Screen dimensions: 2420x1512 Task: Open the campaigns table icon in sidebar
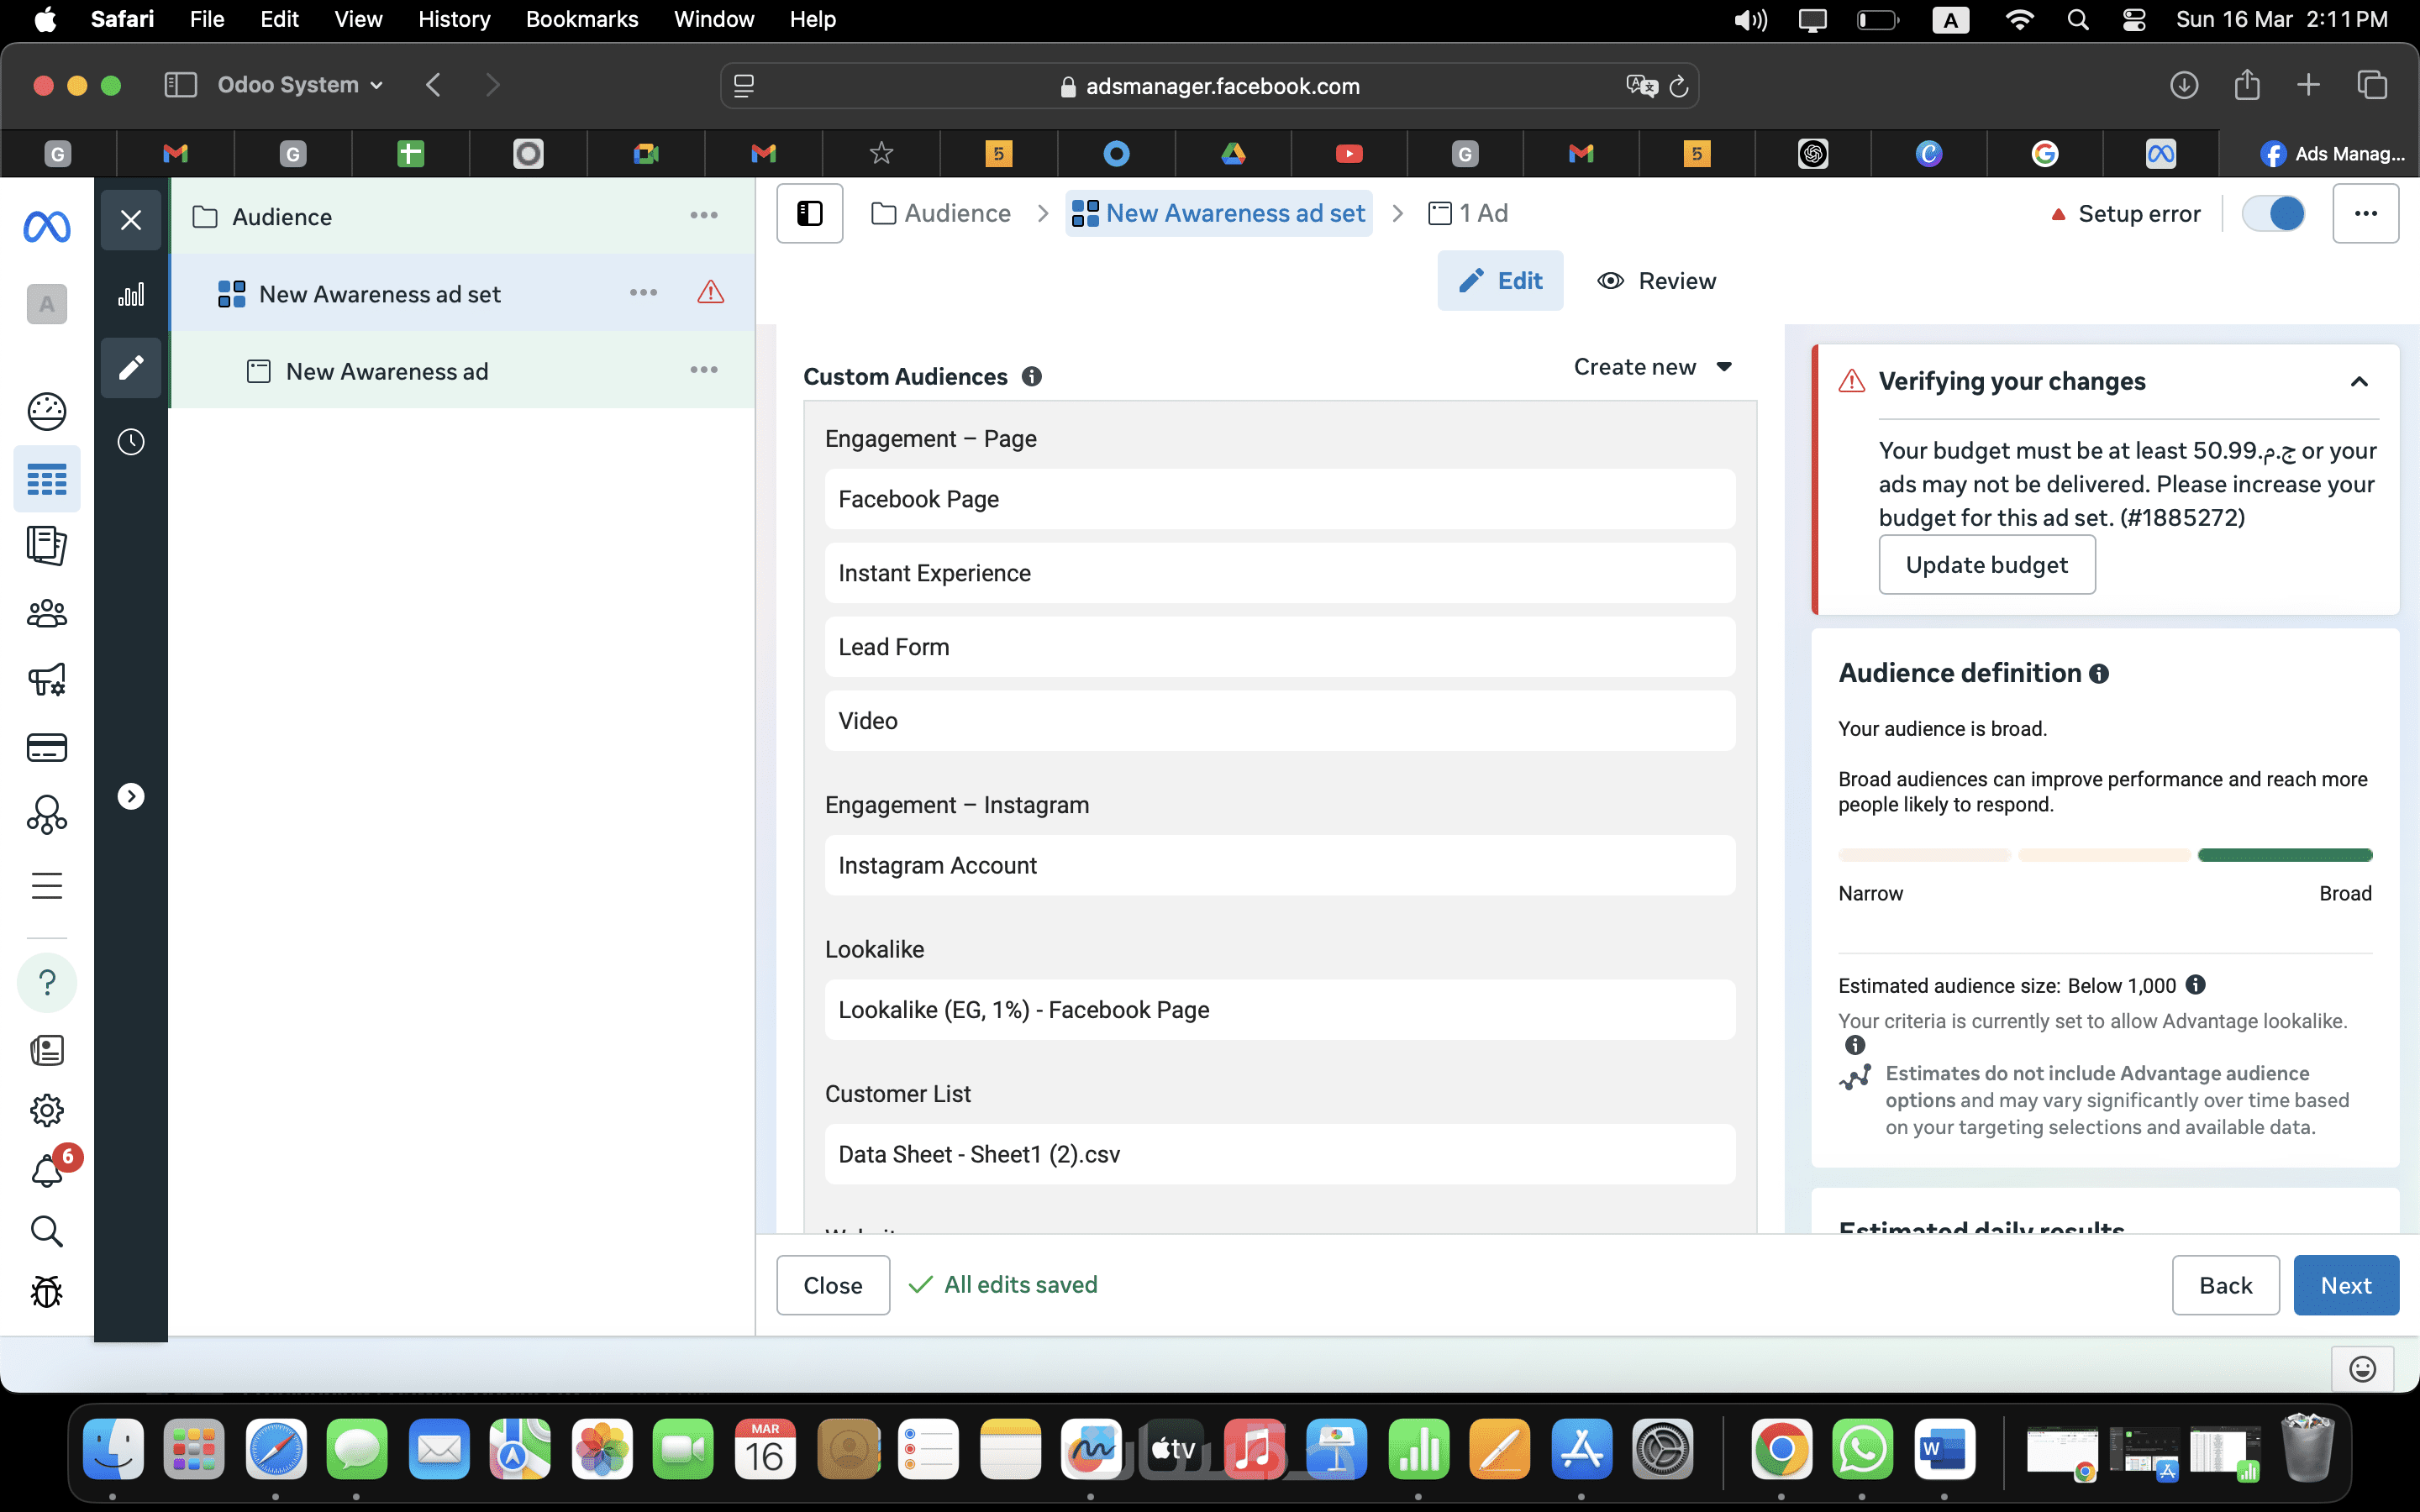[x=47, y=480]
